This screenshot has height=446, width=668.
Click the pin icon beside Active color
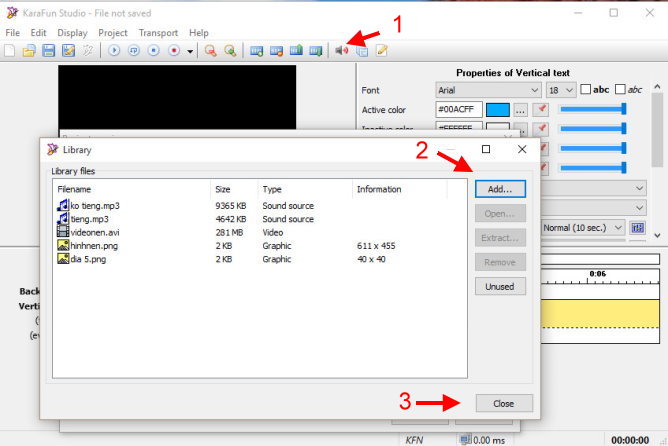point(540,109)
